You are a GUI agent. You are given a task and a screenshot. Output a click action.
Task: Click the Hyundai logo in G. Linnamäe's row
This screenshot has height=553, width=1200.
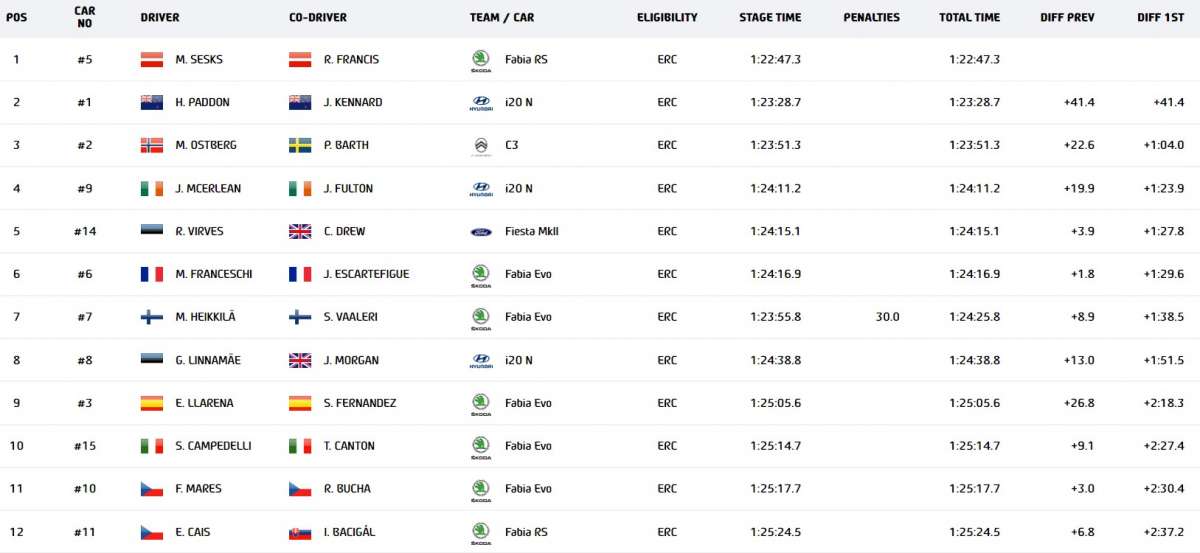[x=481, y=361]
